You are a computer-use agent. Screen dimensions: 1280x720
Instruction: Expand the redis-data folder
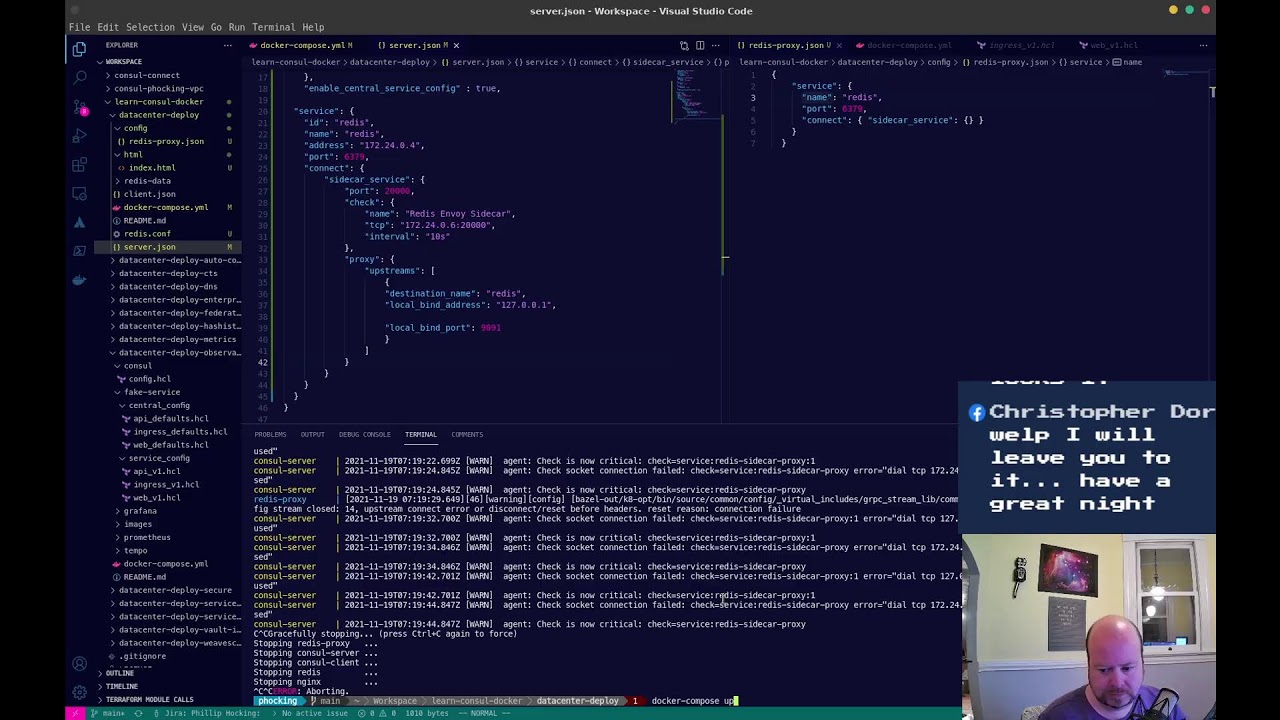(x=147, y=181)
